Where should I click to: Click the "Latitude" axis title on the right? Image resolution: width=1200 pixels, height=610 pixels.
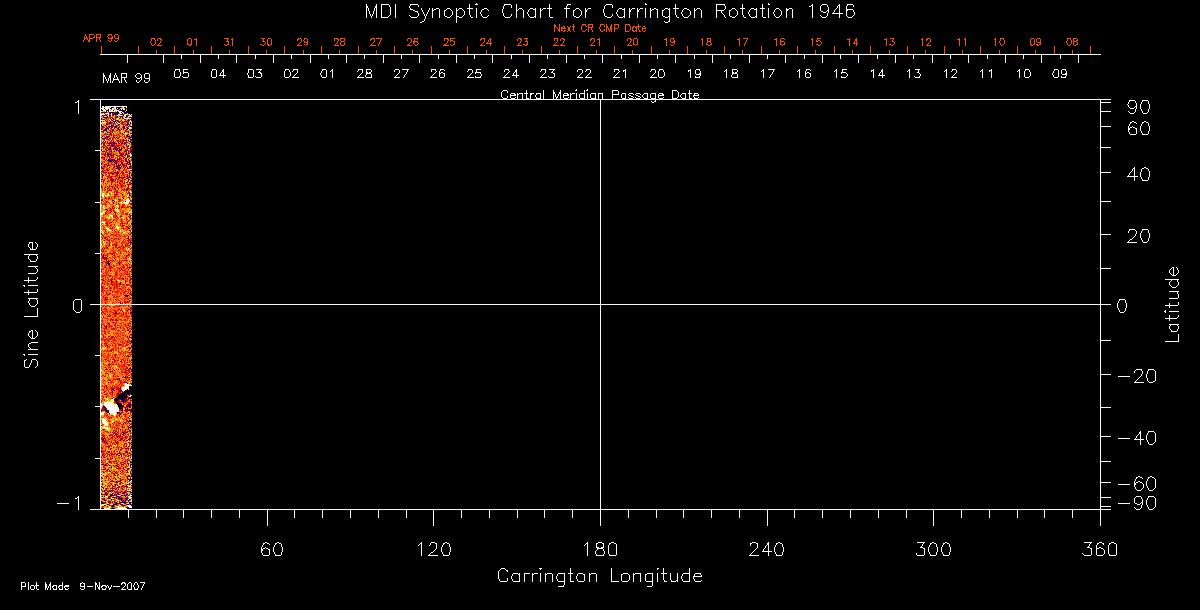(x=1173, y=304)
